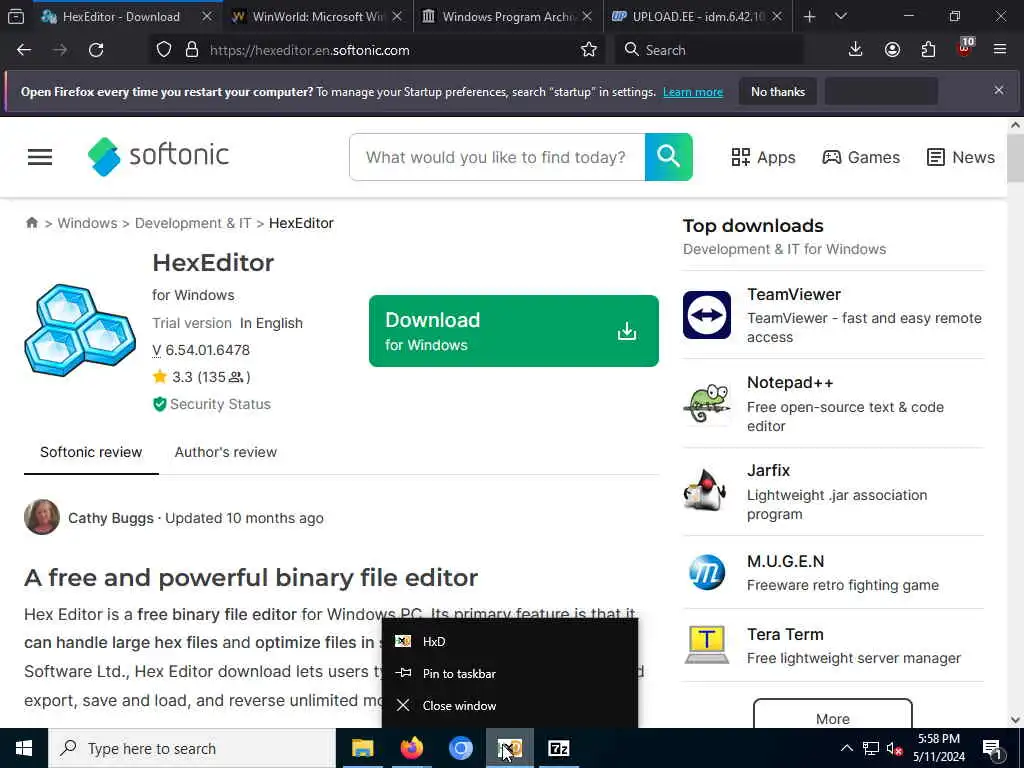
Task: Open the Apps navigation link
Action: coord(763,157)
